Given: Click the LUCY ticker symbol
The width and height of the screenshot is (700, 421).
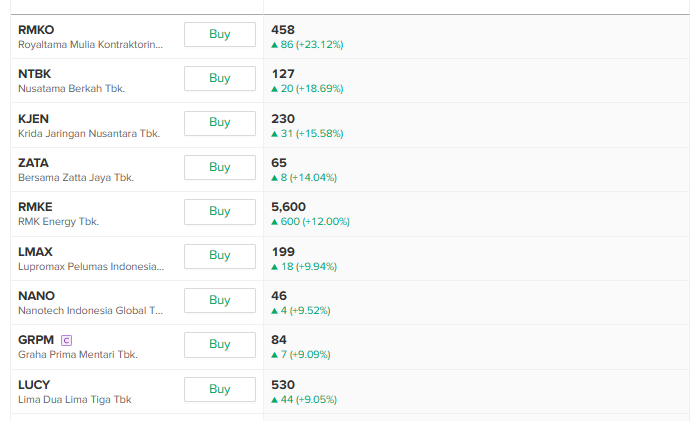Looking at the screenshot, I should click(34, 385).
